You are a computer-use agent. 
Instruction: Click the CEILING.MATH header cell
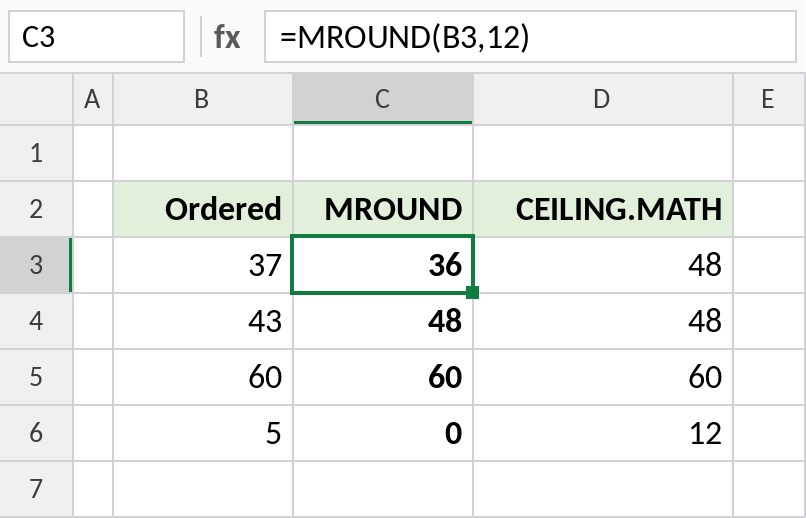(x=603, y=209)
